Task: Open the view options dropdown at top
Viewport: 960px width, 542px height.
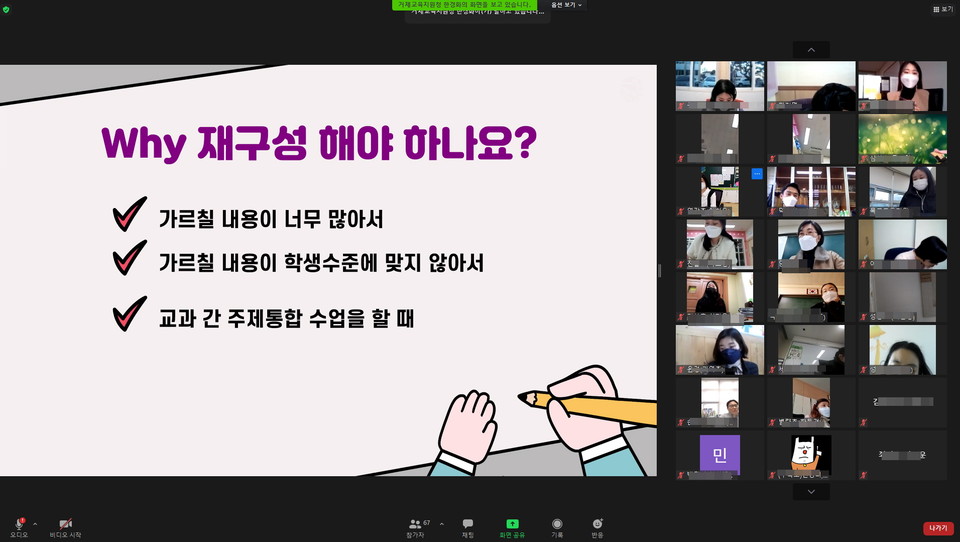Action: point(567,5)
